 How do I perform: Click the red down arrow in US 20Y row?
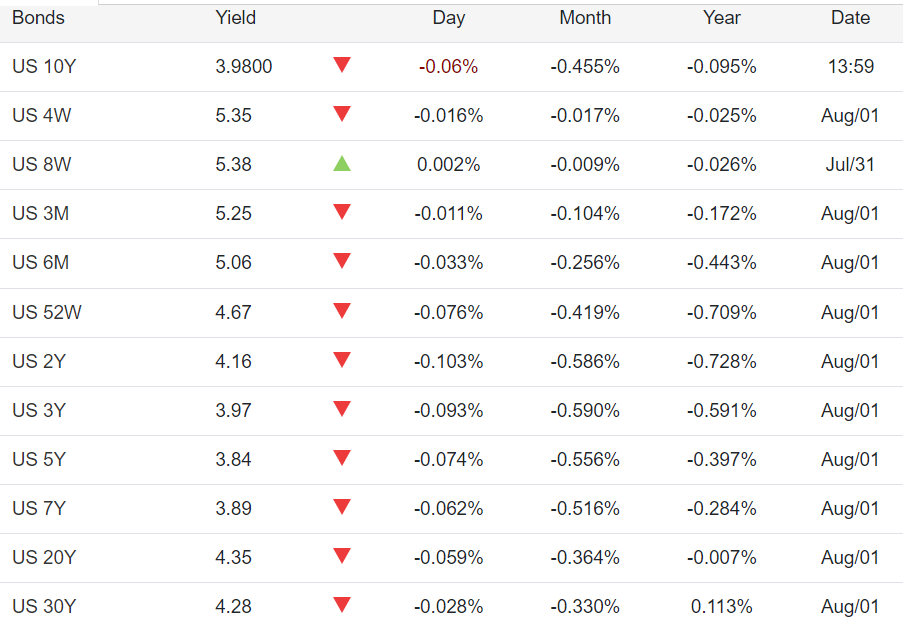342,555
